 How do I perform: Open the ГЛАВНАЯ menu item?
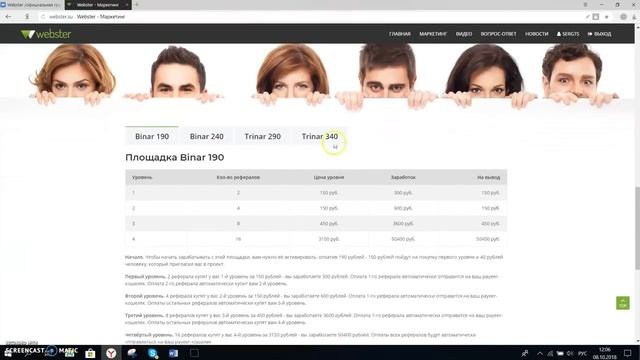coord(400,34)
